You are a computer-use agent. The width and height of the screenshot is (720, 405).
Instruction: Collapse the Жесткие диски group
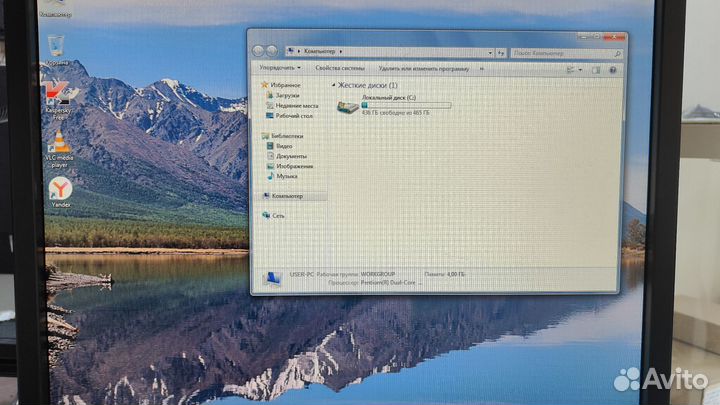tap(334, 86)
